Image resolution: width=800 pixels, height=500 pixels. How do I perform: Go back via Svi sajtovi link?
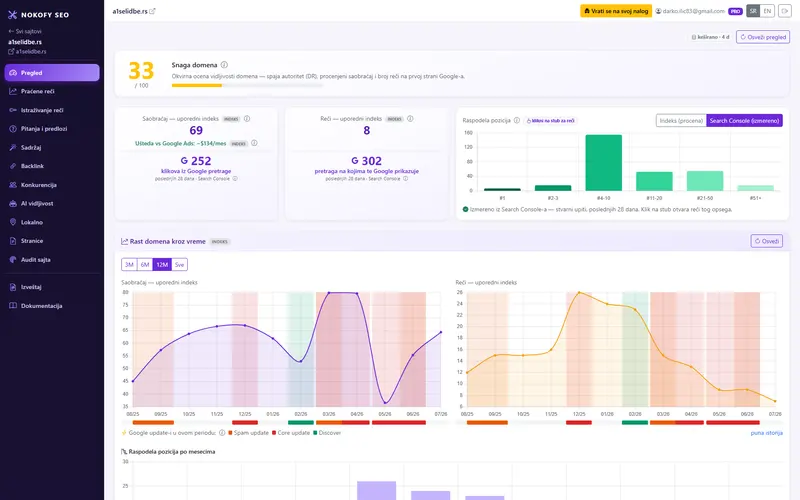(25, 31)
